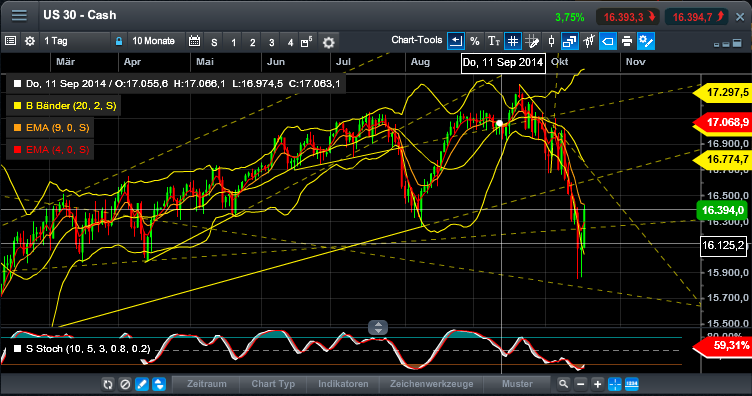Open the B Bänder (20, 2, S) legend

pos(63,105)
